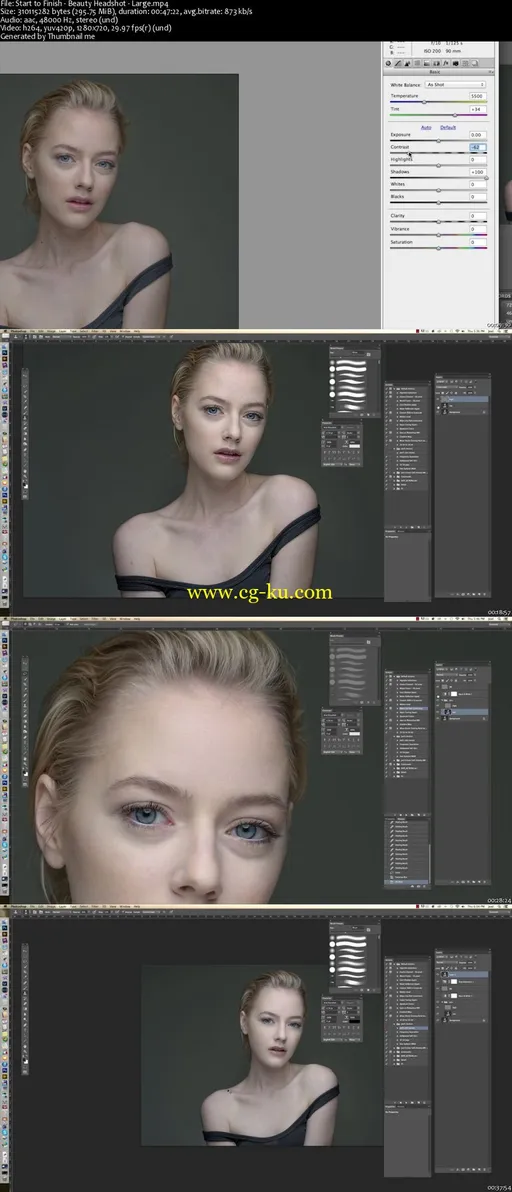Screen dimensions: 512x1192
Task: Click the Saturation slider handle
Action: coord(438,248)
